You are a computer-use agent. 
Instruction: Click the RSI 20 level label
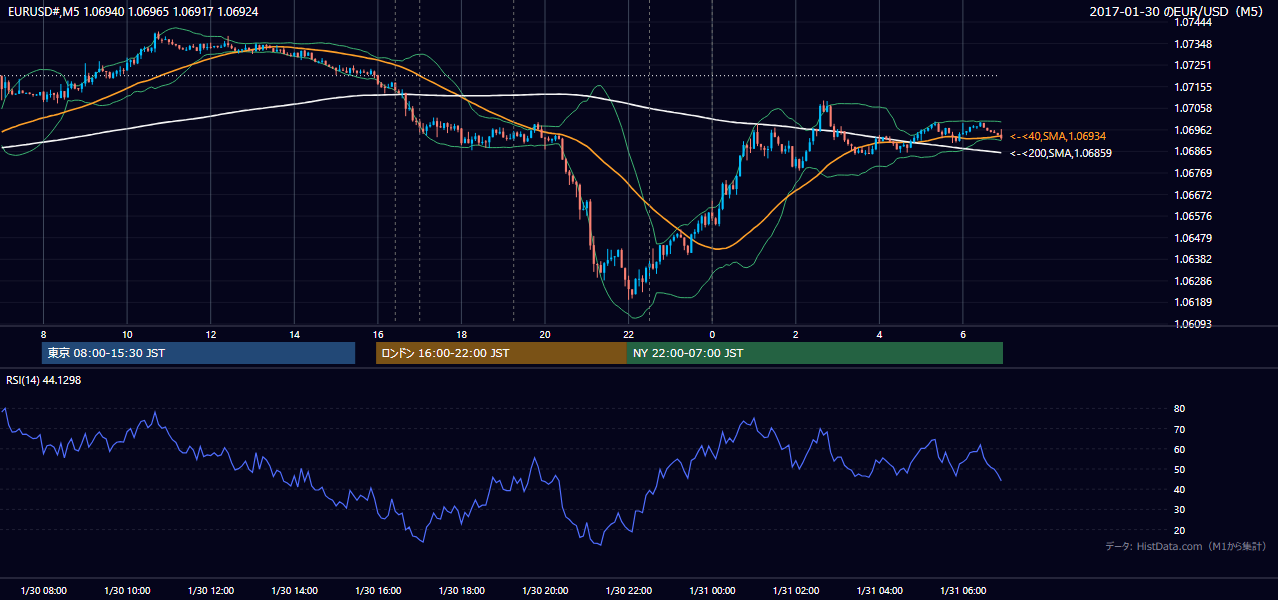click(1179, 530)
